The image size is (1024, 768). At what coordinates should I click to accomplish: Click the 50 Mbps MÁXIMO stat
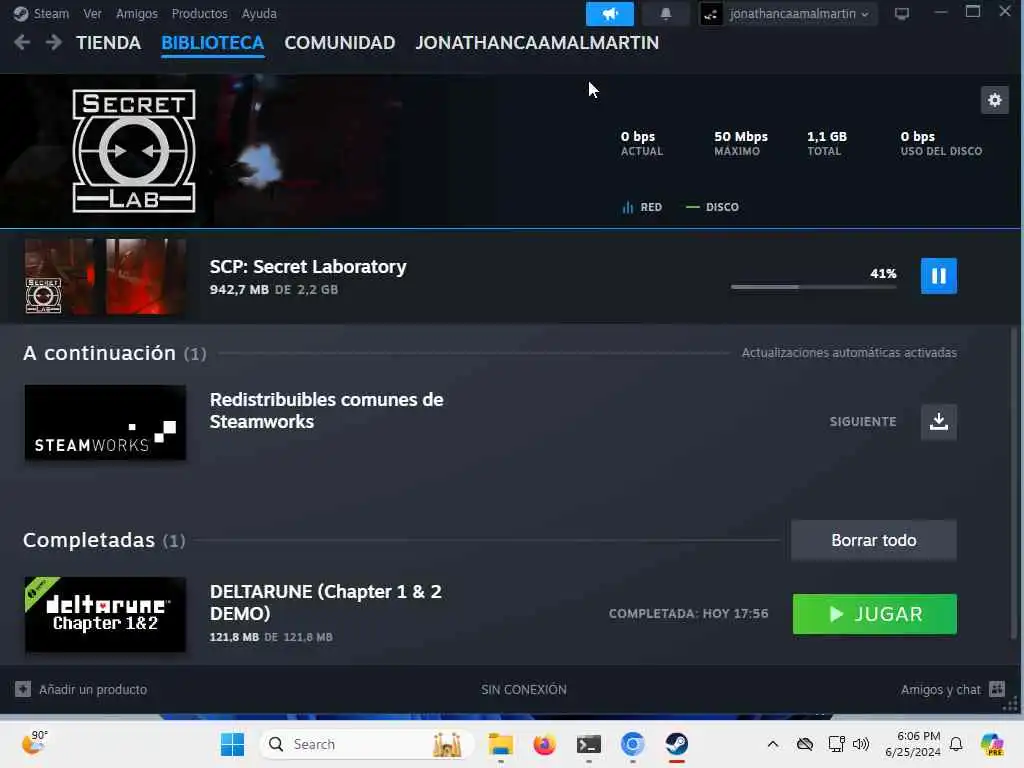pyautogui.click(x=741, y=143)
